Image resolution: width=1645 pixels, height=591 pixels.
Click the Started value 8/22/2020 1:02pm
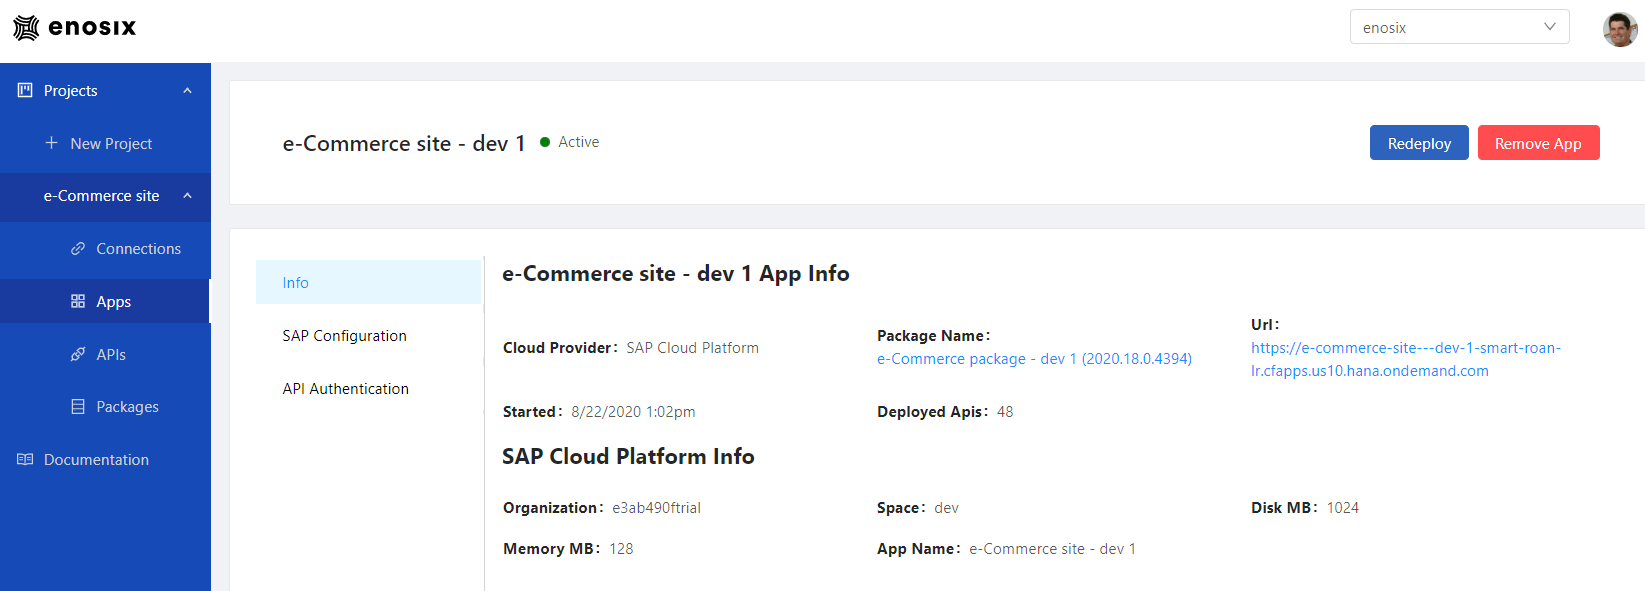pos(633,412)
